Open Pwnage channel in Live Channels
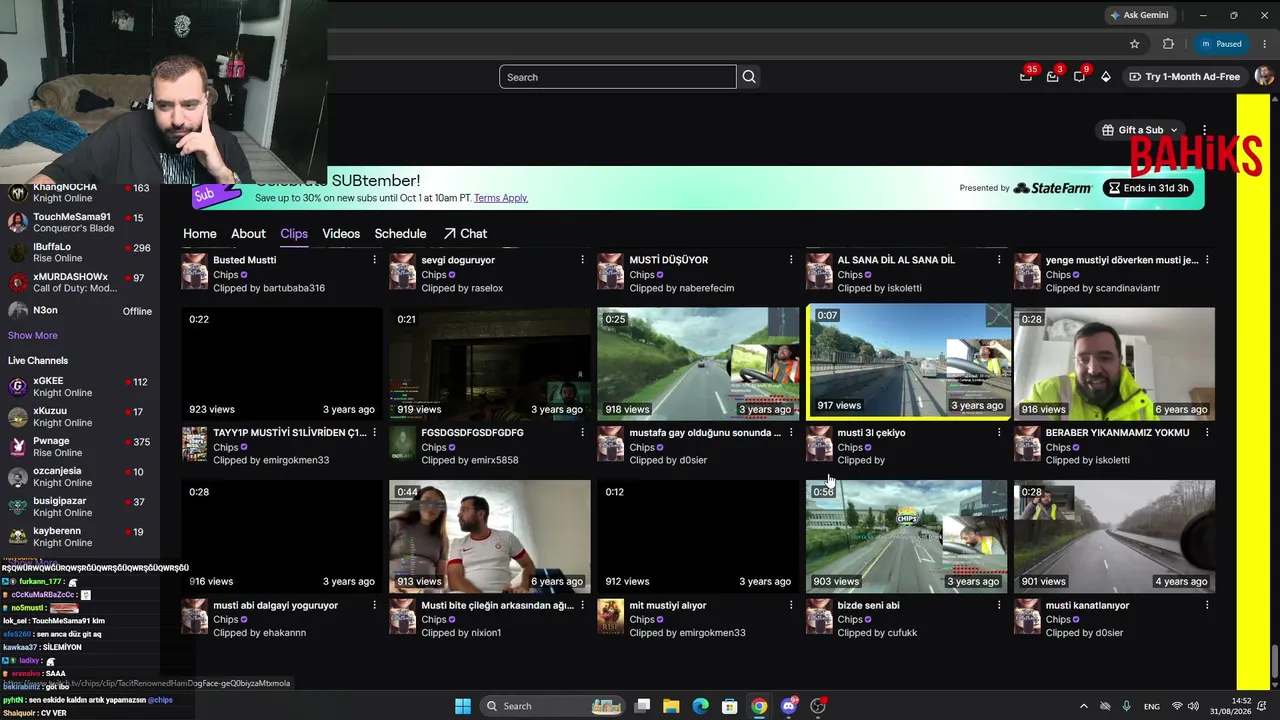1280x720 pixels. [x=80, y=447]
